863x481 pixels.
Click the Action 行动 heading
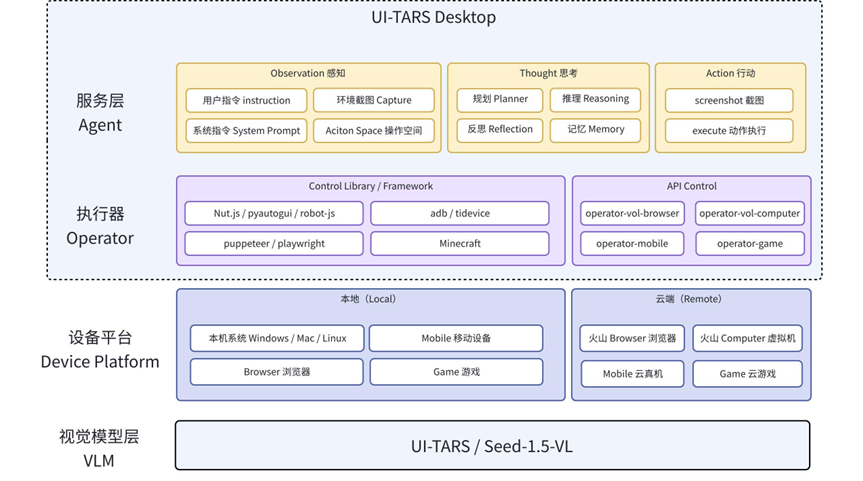730,73
